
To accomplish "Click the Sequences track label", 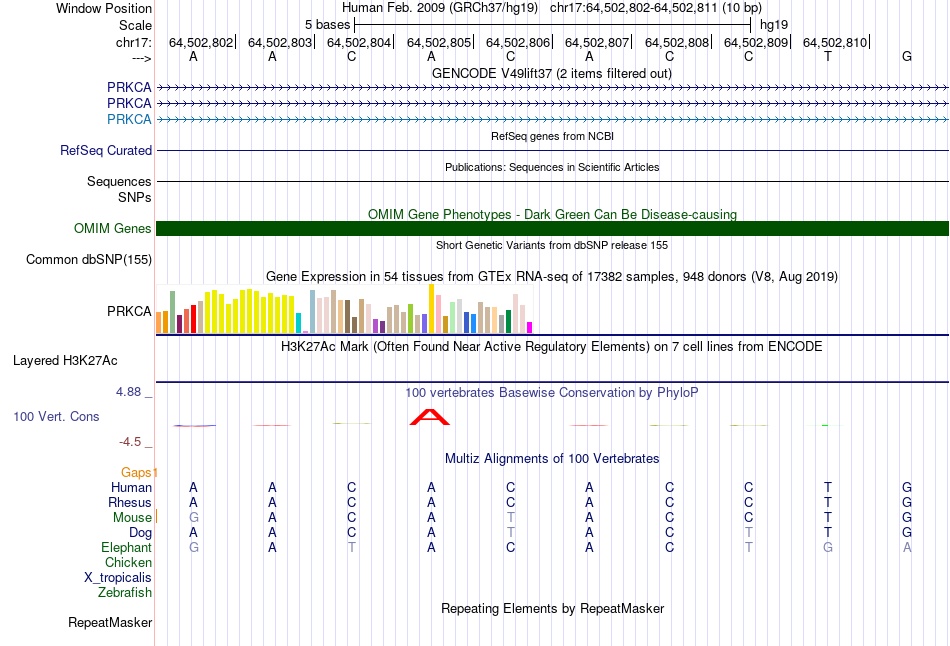I will point(119,181).
